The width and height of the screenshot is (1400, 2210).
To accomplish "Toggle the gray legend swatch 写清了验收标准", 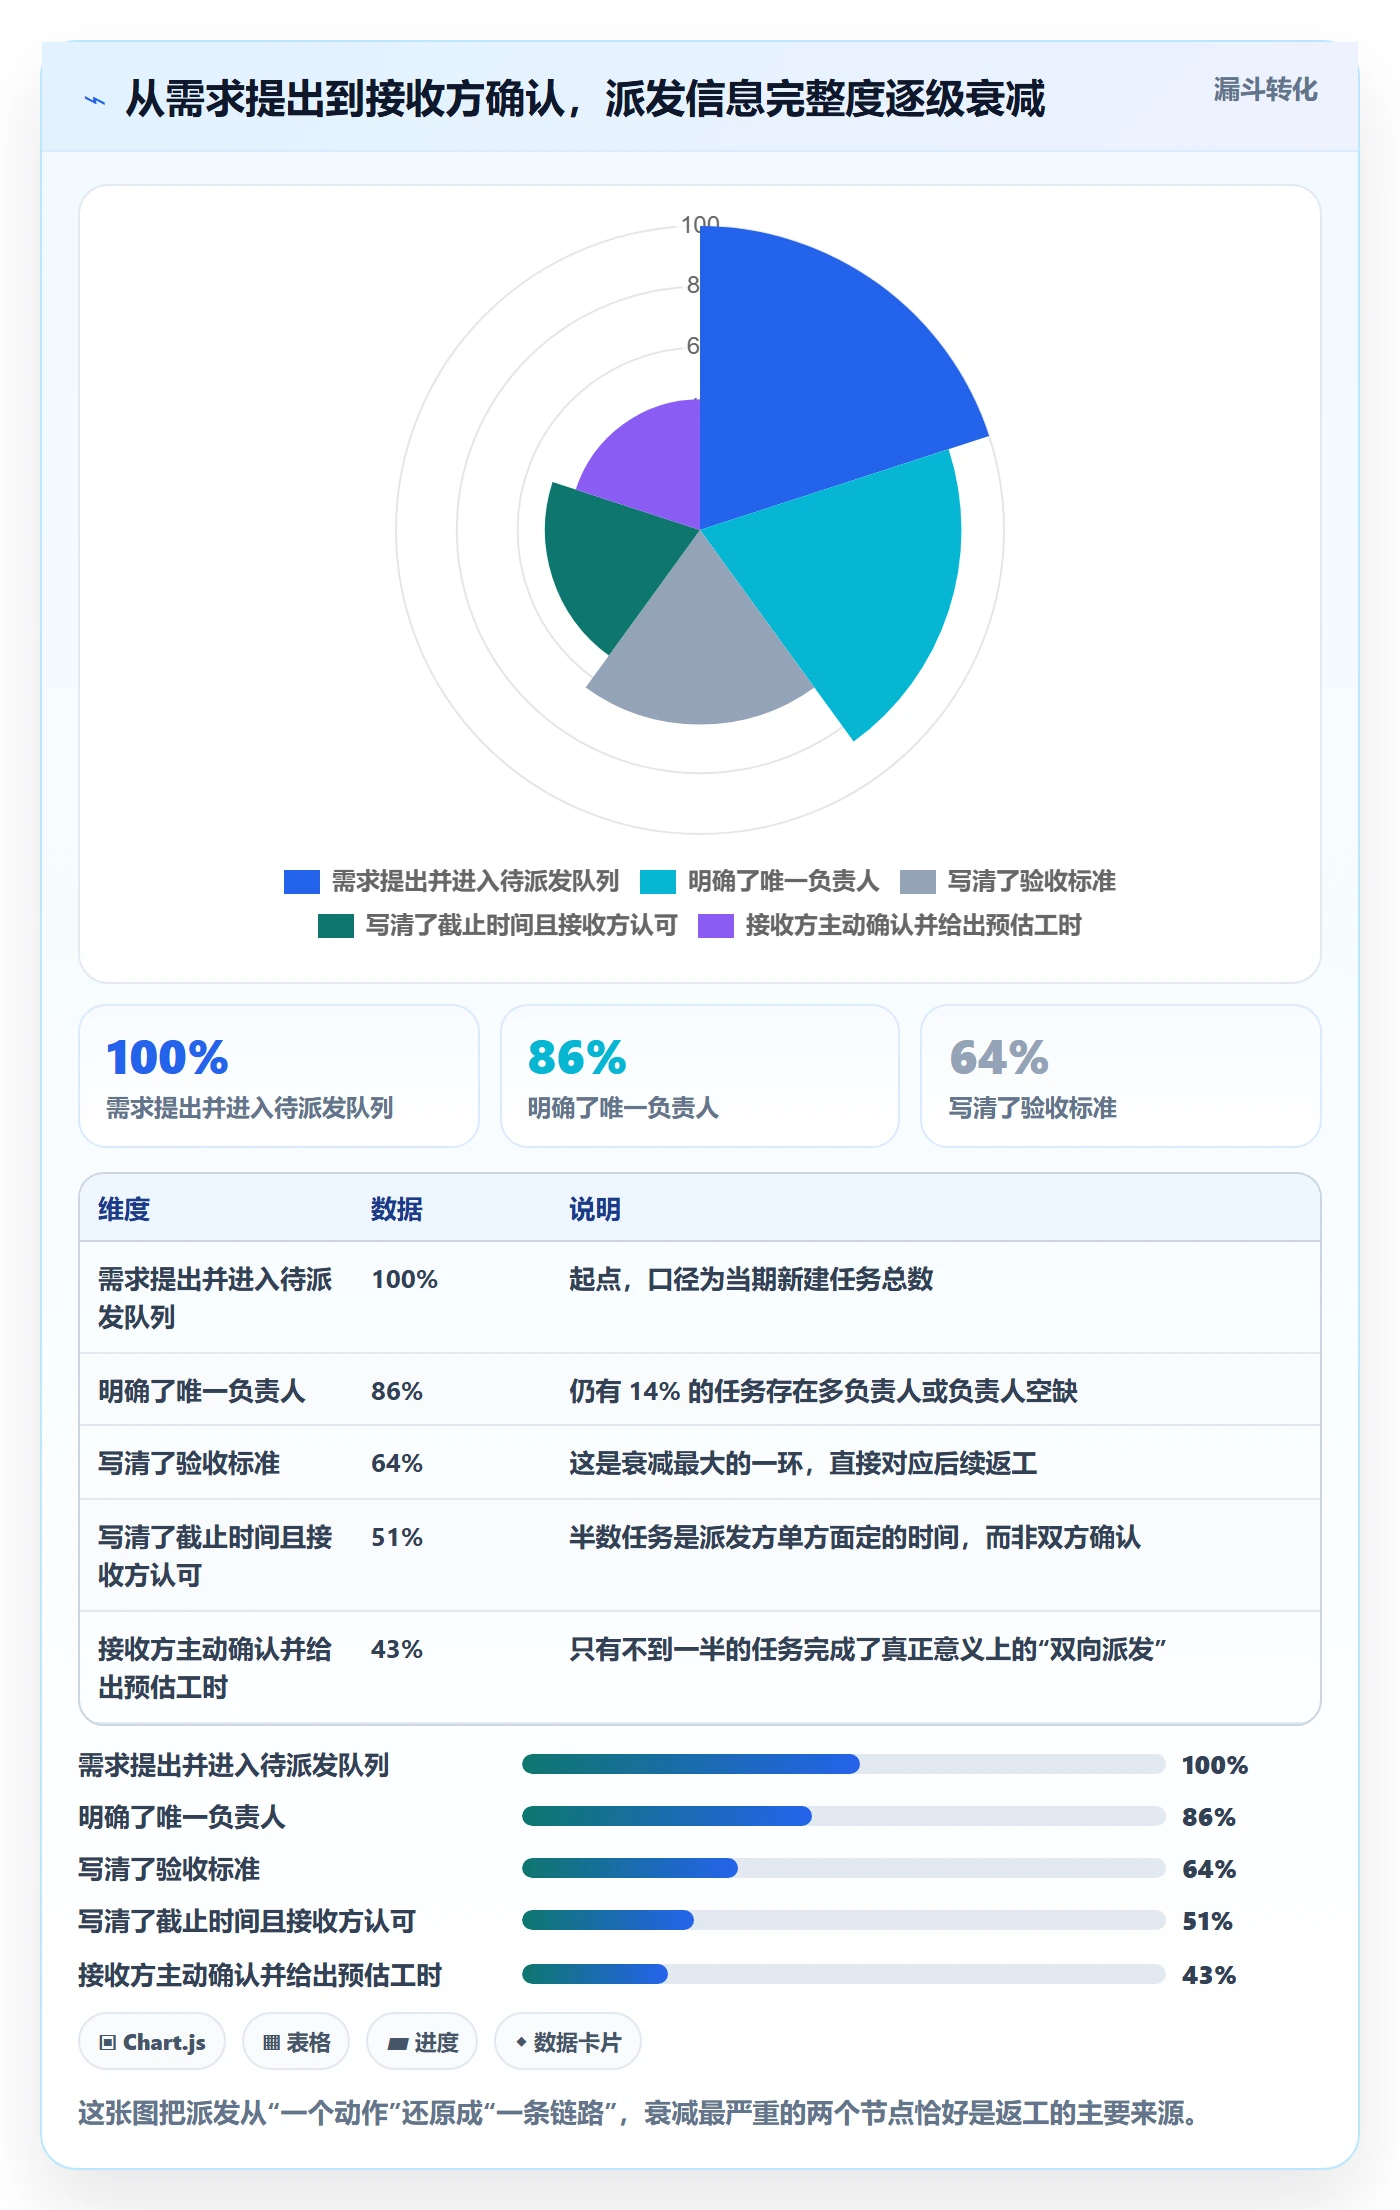I will (x=917, y=881).
